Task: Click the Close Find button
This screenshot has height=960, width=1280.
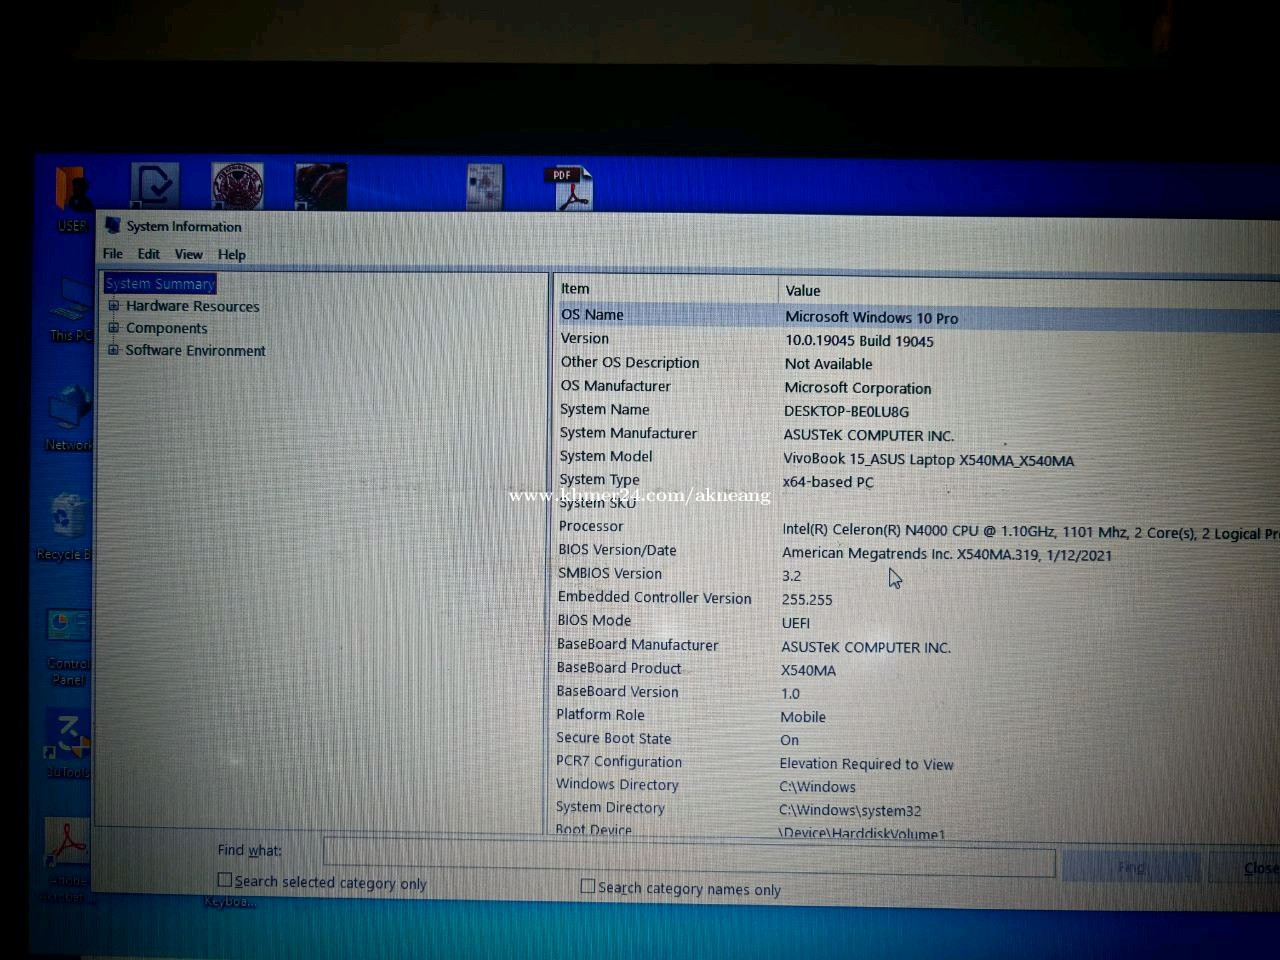Action: coord(1246,868)
